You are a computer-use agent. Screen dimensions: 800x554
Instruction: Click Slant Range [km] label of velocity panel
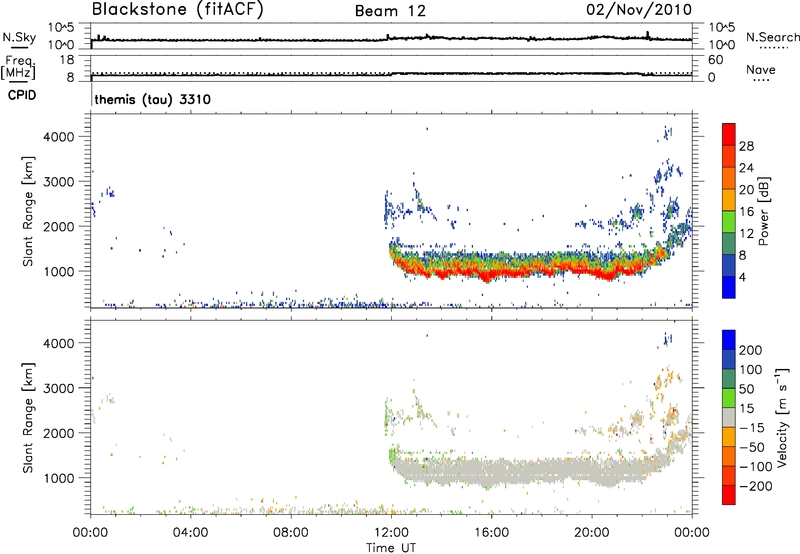(28, 417)
